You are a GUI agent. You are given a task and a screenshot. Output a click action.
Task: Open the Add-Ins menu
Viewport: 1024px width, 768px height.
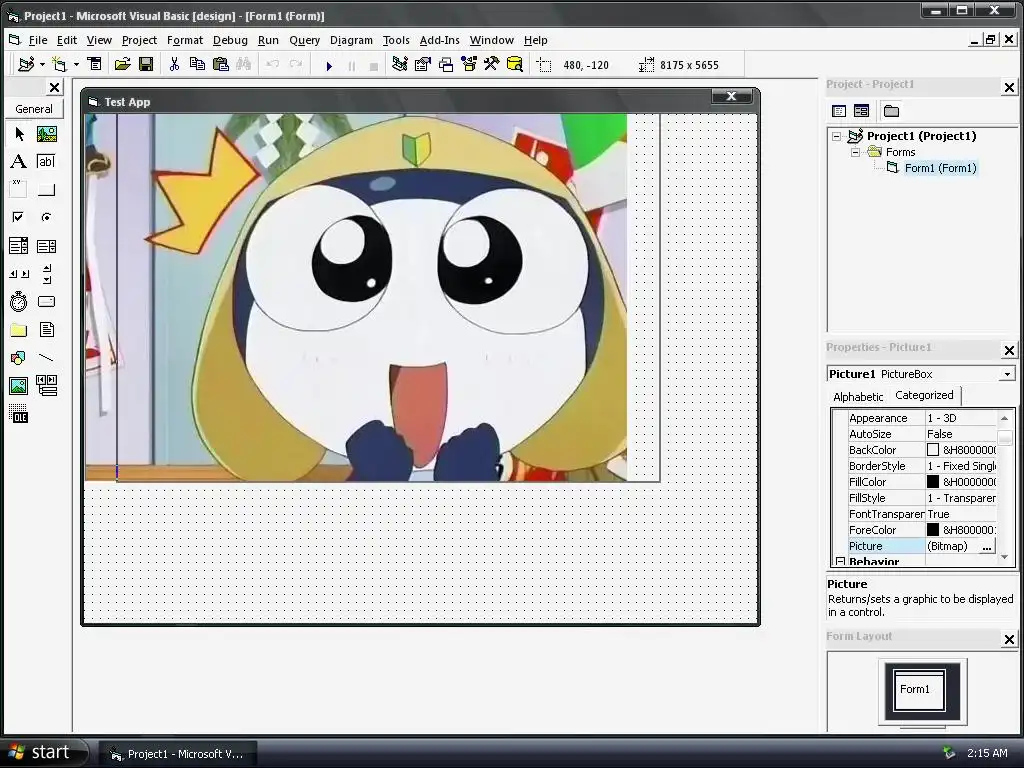pos(440,40)
